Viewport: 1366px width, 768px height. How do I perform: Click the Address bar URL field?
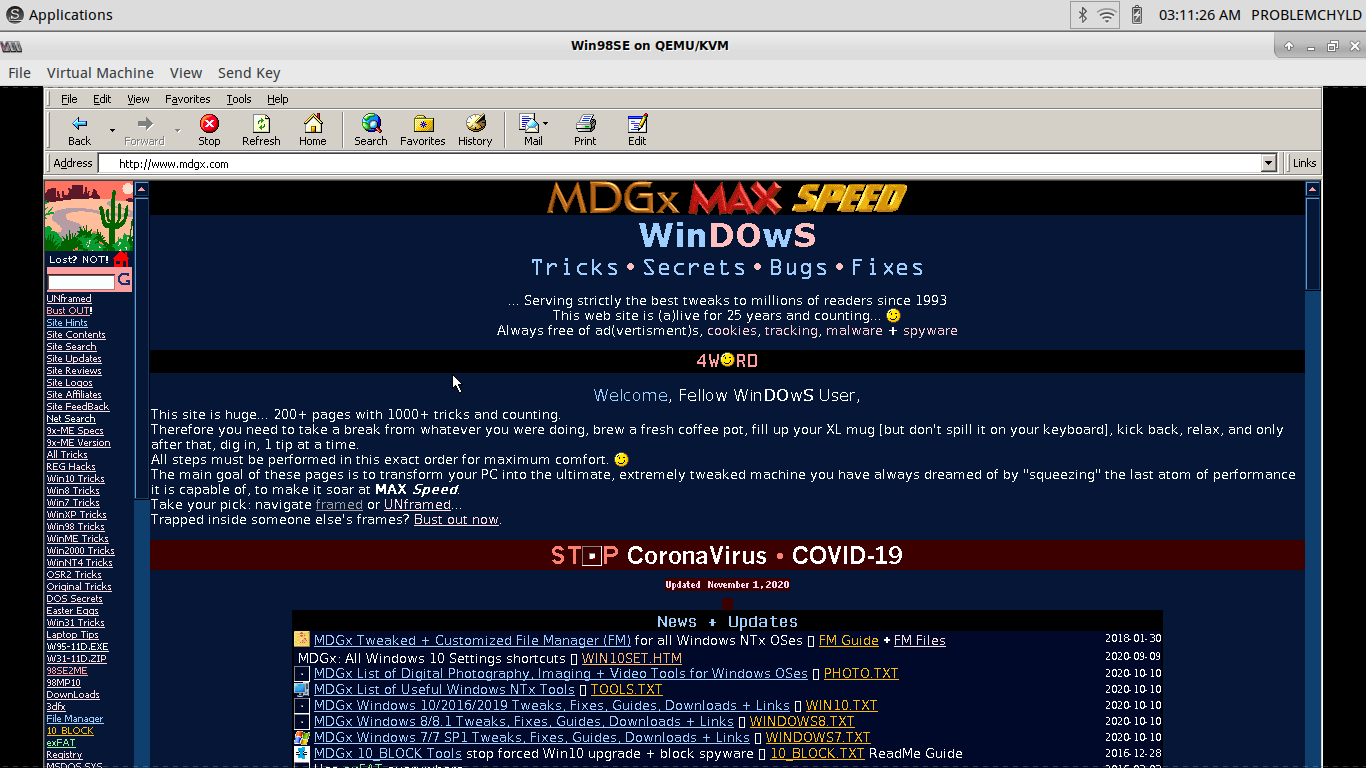(x=680, y=163)
